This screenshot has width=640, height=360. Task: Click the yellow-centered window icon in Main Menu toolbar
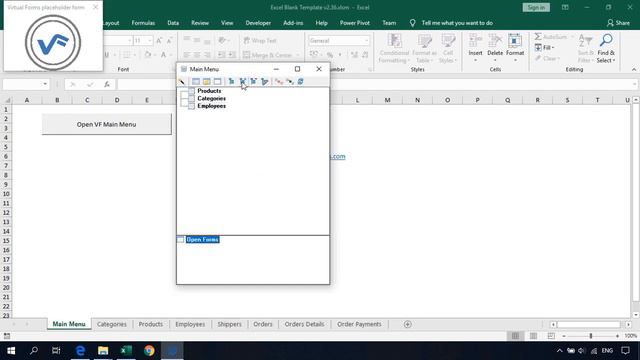coord(207,82)
